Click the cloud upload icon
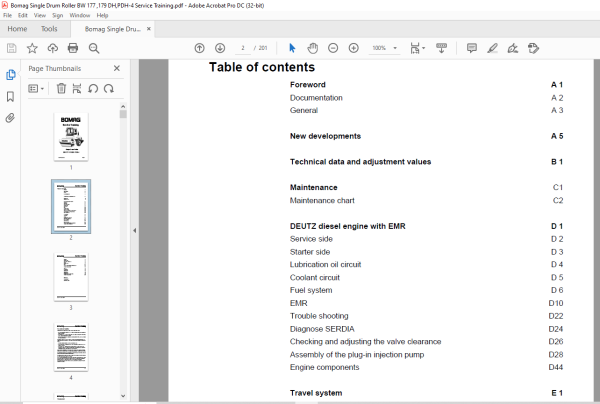 tap(52, 48)
